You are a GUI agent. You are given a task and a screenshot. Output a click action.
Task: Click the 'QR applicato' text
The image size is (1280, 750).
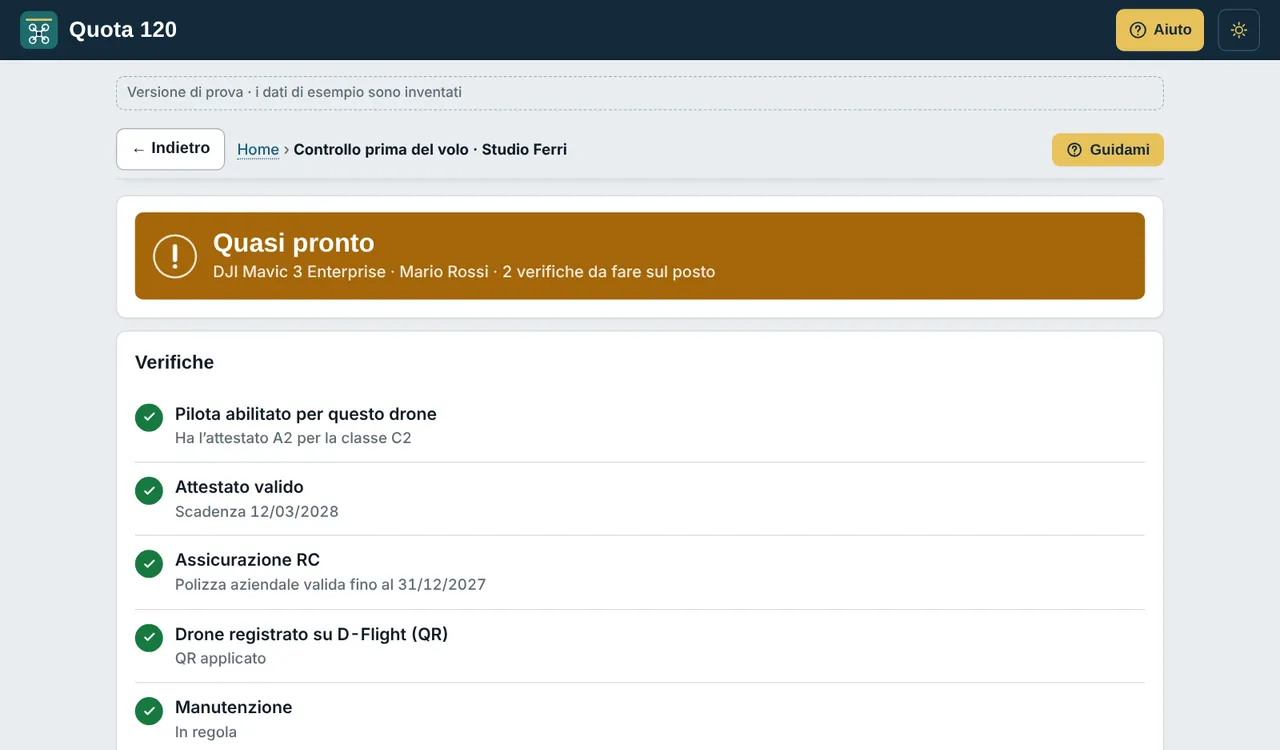221,659
